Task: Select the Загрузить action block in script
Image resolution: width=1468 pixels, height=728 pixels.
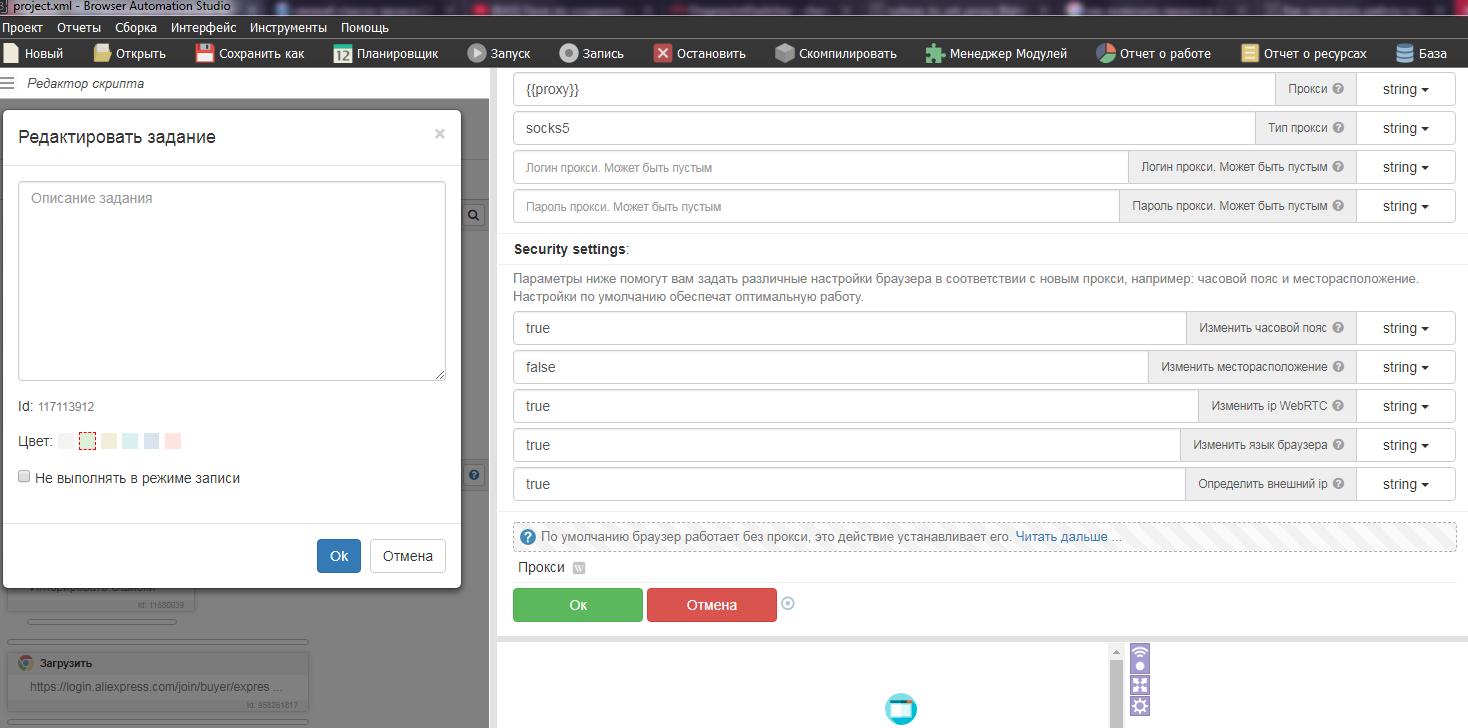Action: pyautogui.click(x=157, y=682)
